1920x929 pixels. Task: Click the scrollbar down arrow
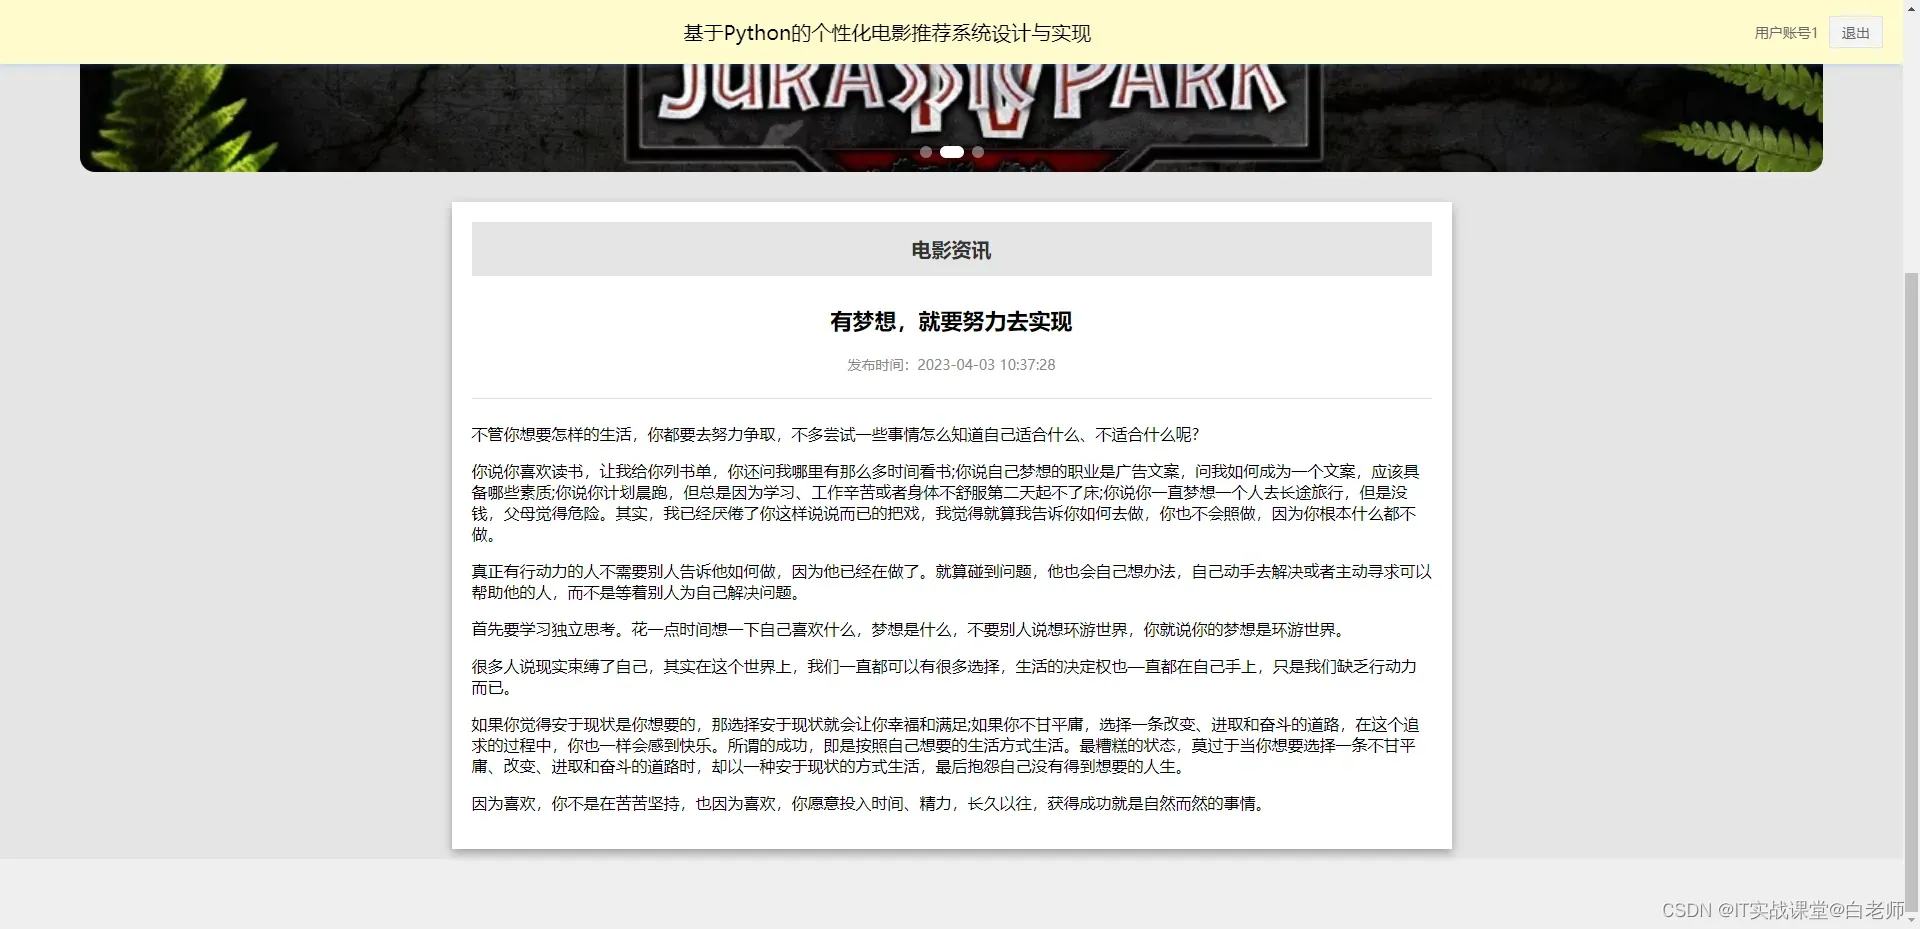tap(1911, 921)
